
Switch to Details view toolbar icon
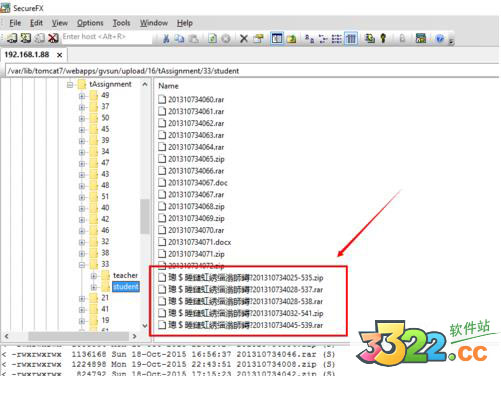click(x=351, y=39)
